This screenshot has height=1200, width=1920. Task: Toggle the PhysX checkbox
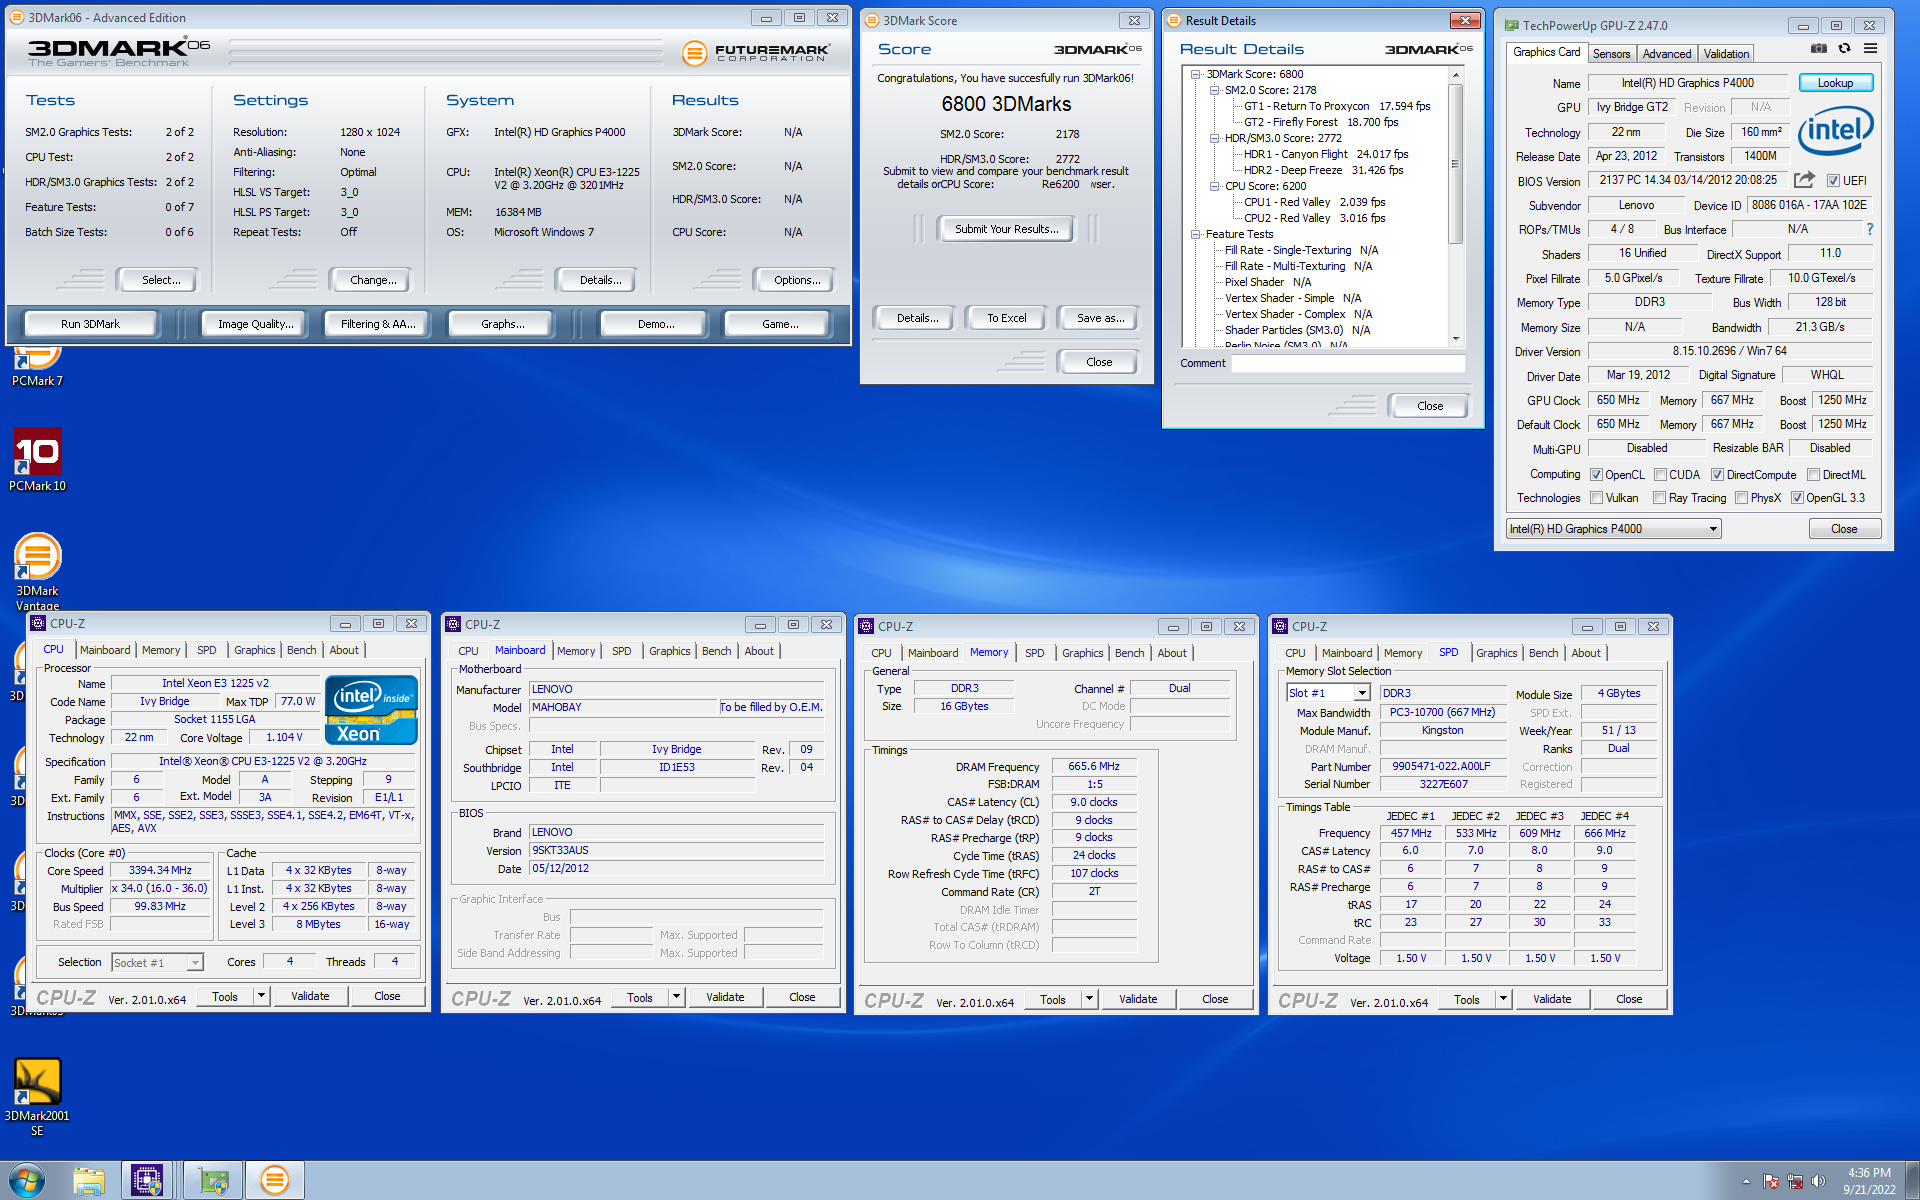pos(1741,498)
